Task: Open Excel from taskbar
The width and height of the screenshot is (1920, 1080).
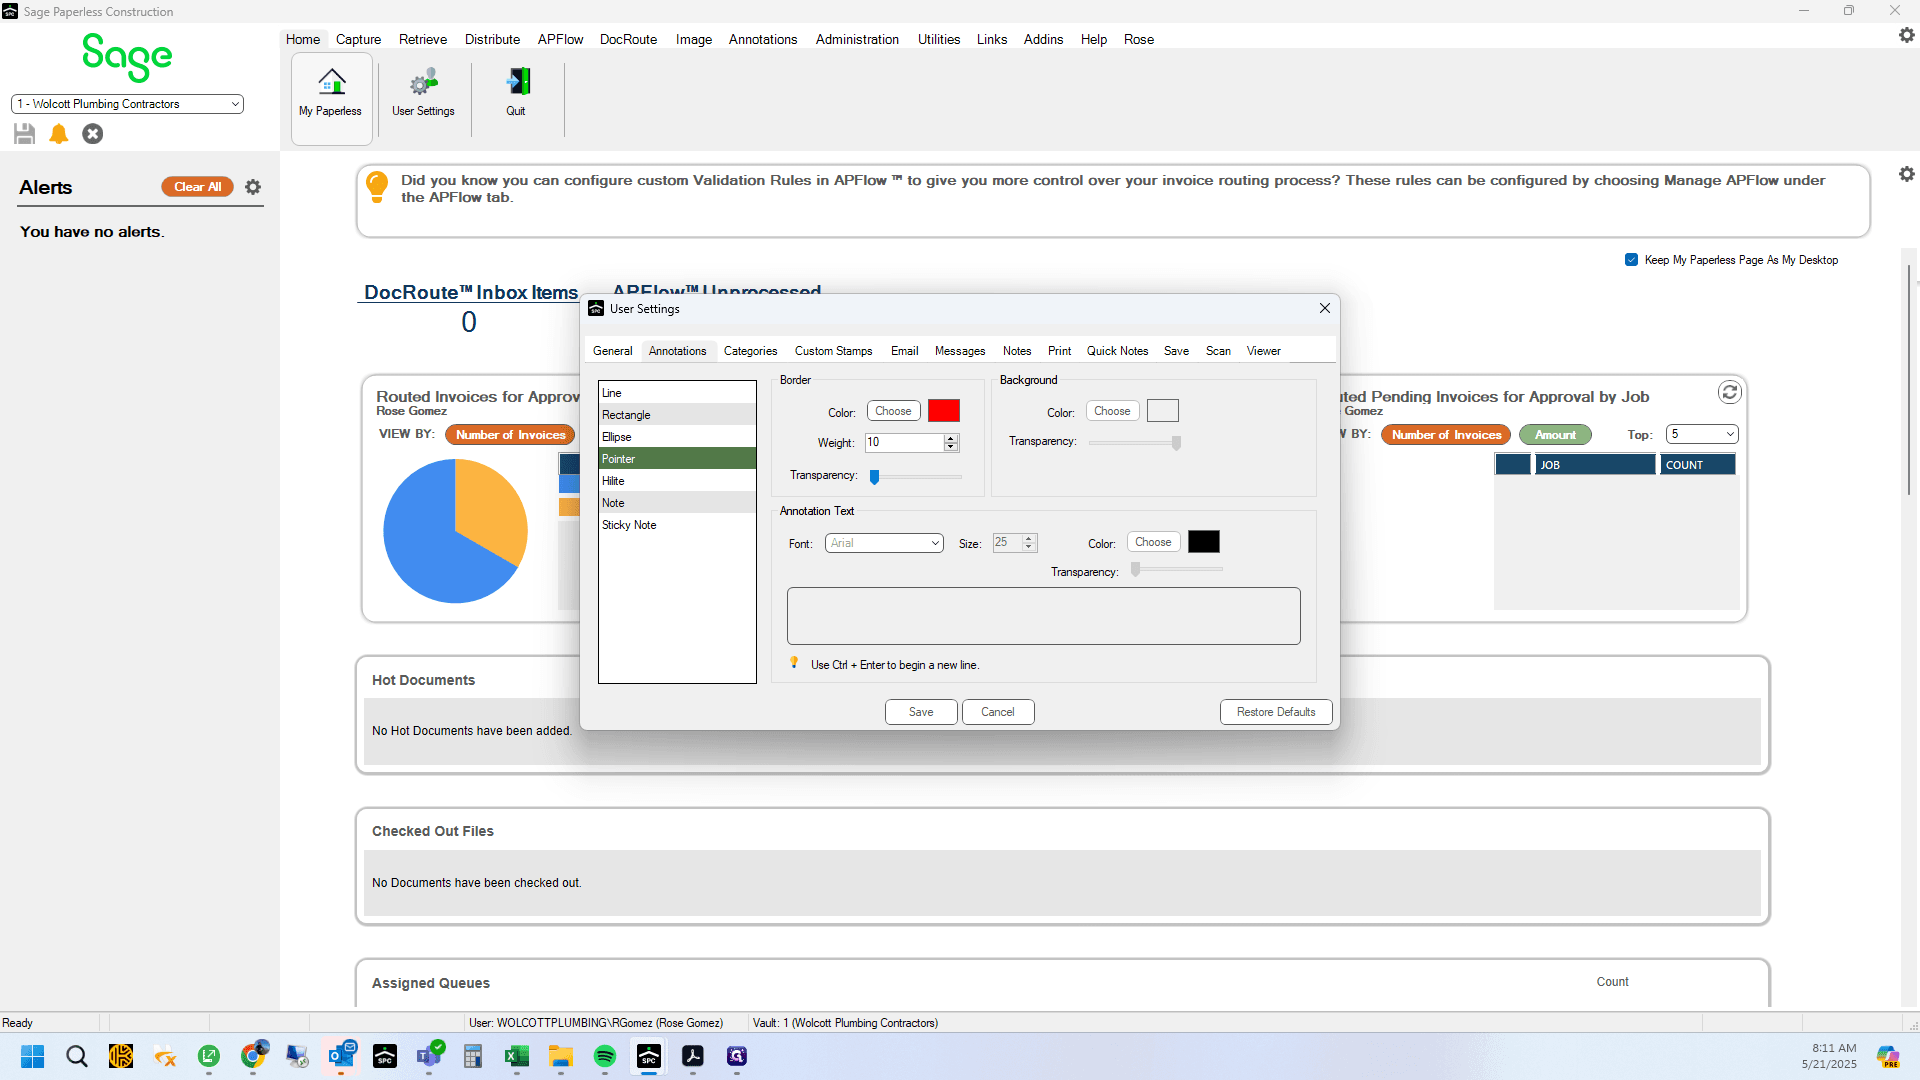Action: click(x=517, y=1056)
